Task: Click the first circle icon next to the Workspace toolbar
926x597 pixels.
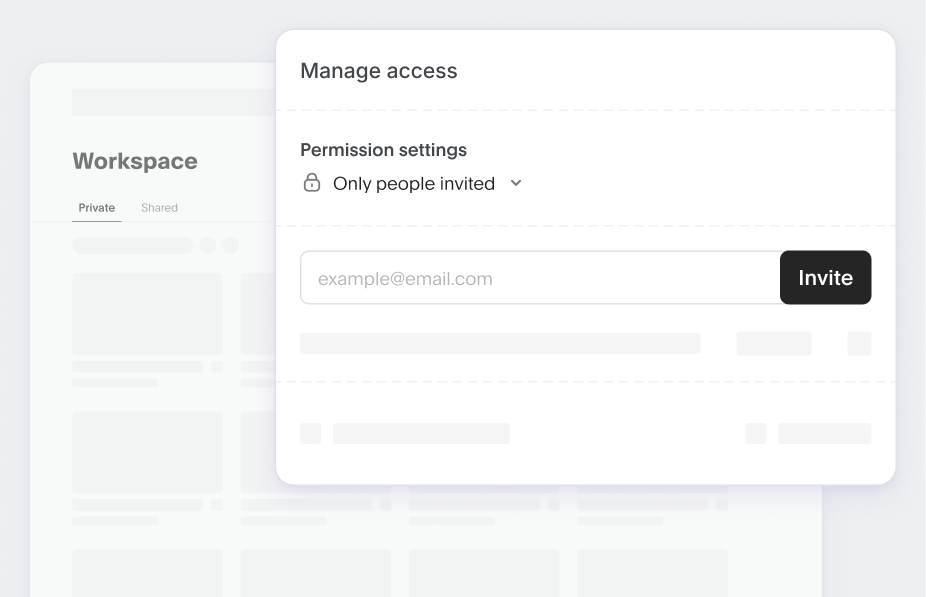Action: tap(207, 244)
